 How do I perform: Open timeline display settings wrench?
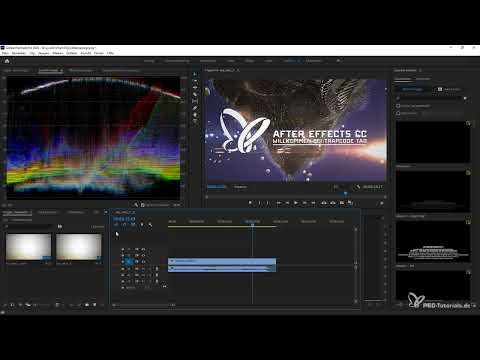point(150,225)
